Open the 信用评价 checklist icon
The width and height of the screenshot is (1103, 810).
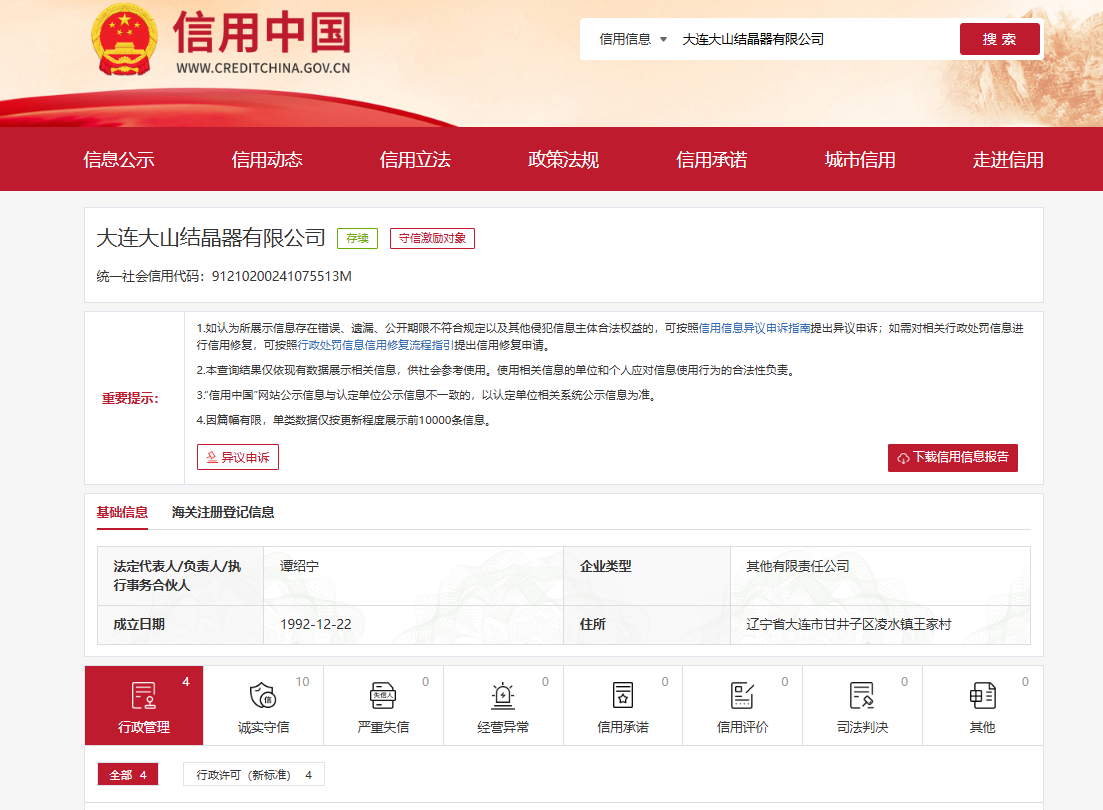[x=743, y=695]
